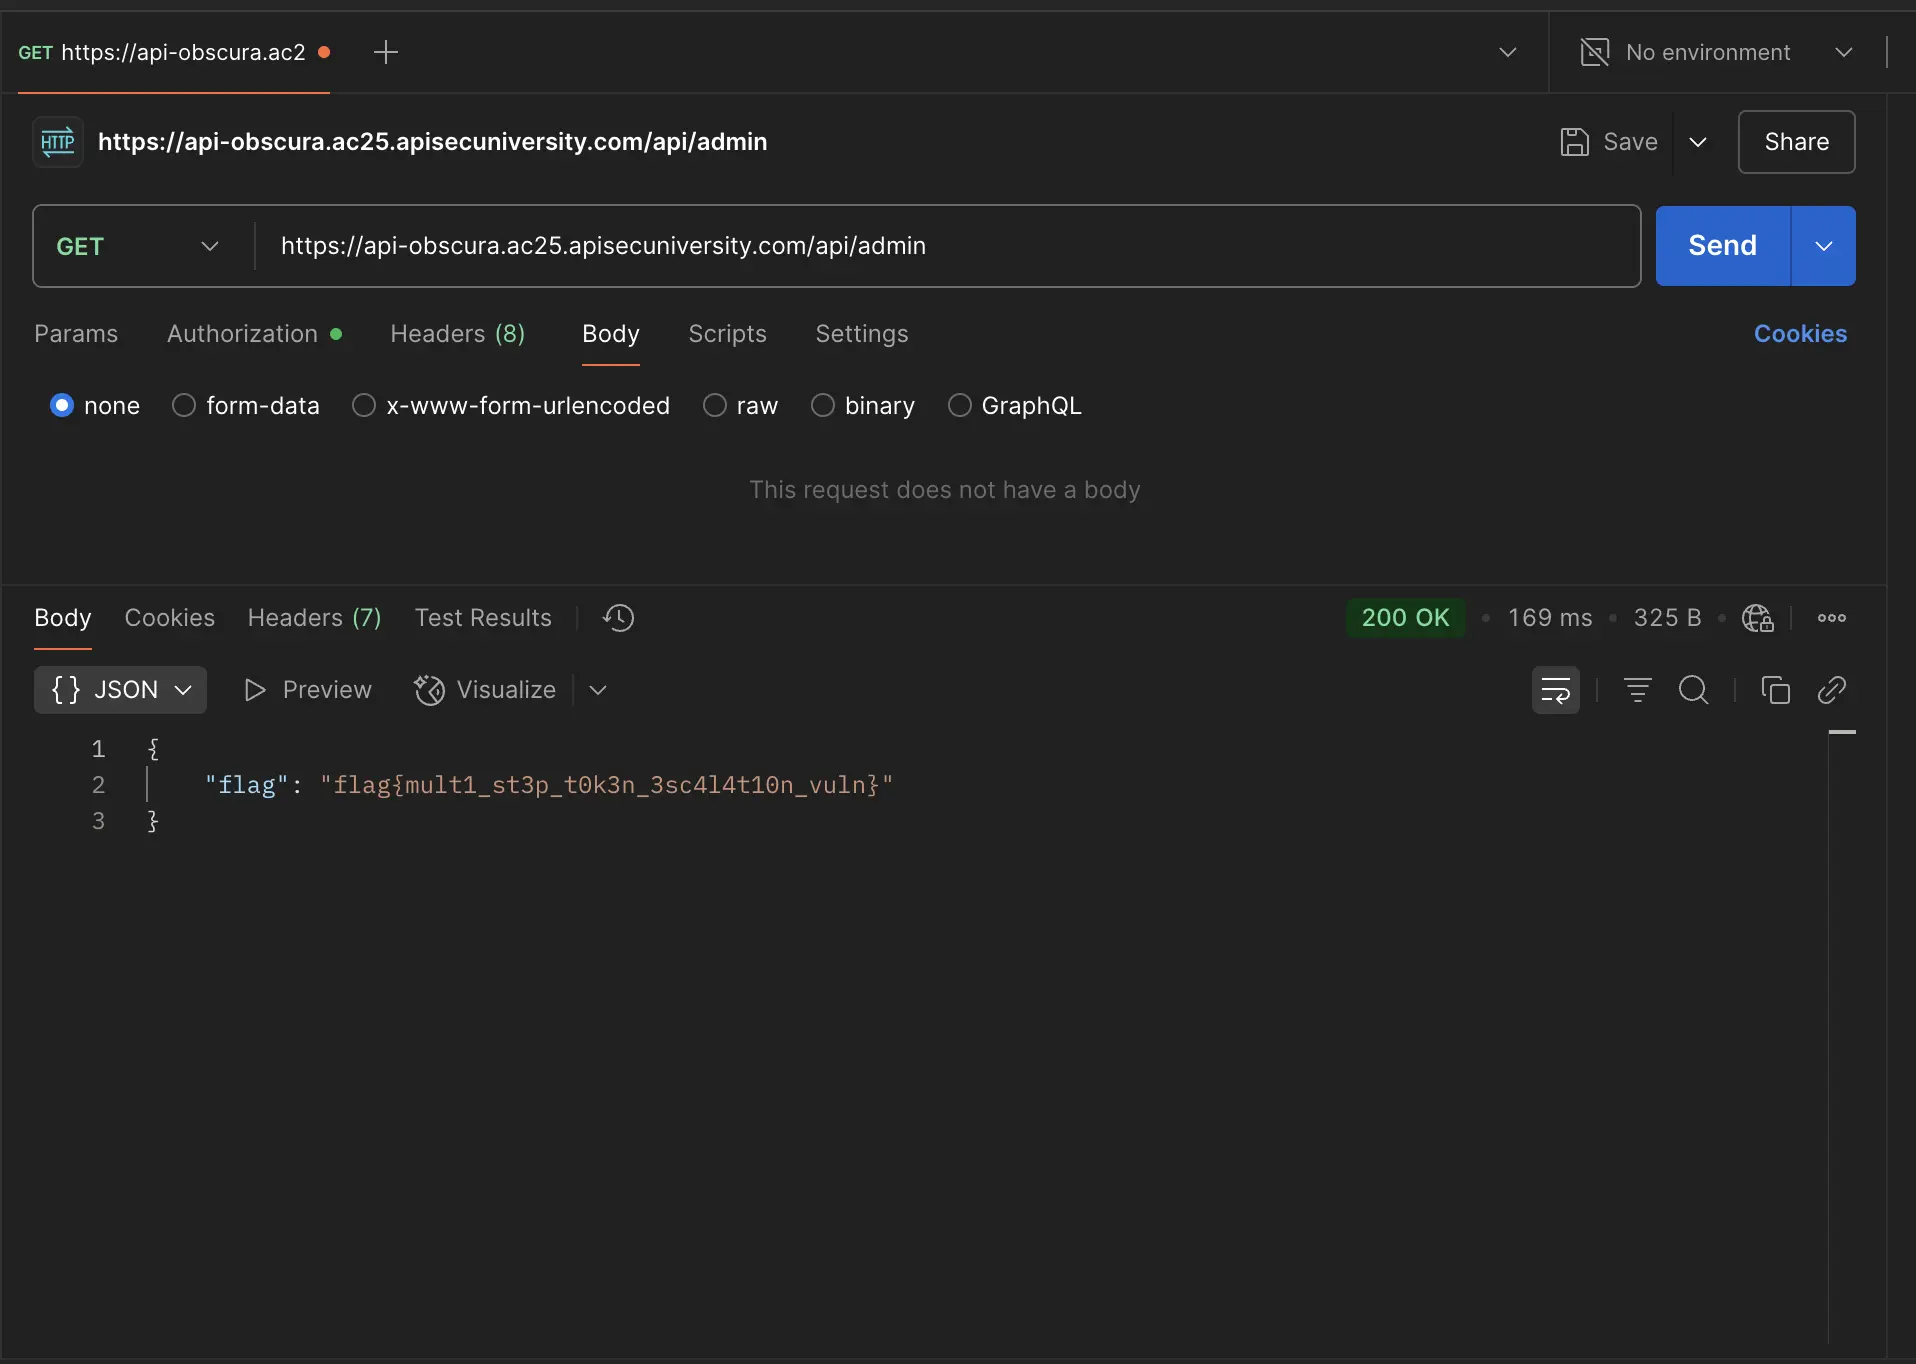The width and height of the screenshot is (1916, 1364).
Task: Click the Save disk icon
Action: click(1574, 142)
